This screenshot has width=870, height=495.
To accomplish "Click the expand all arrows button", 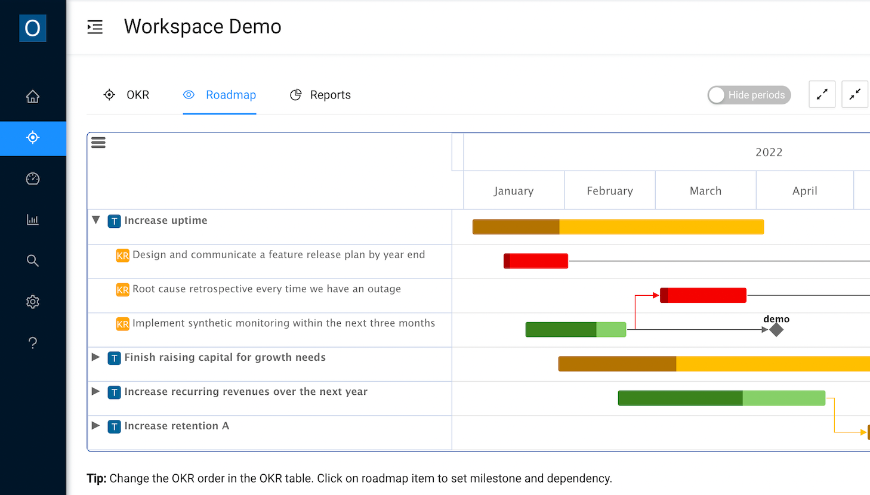I will (x=822, y=94).
